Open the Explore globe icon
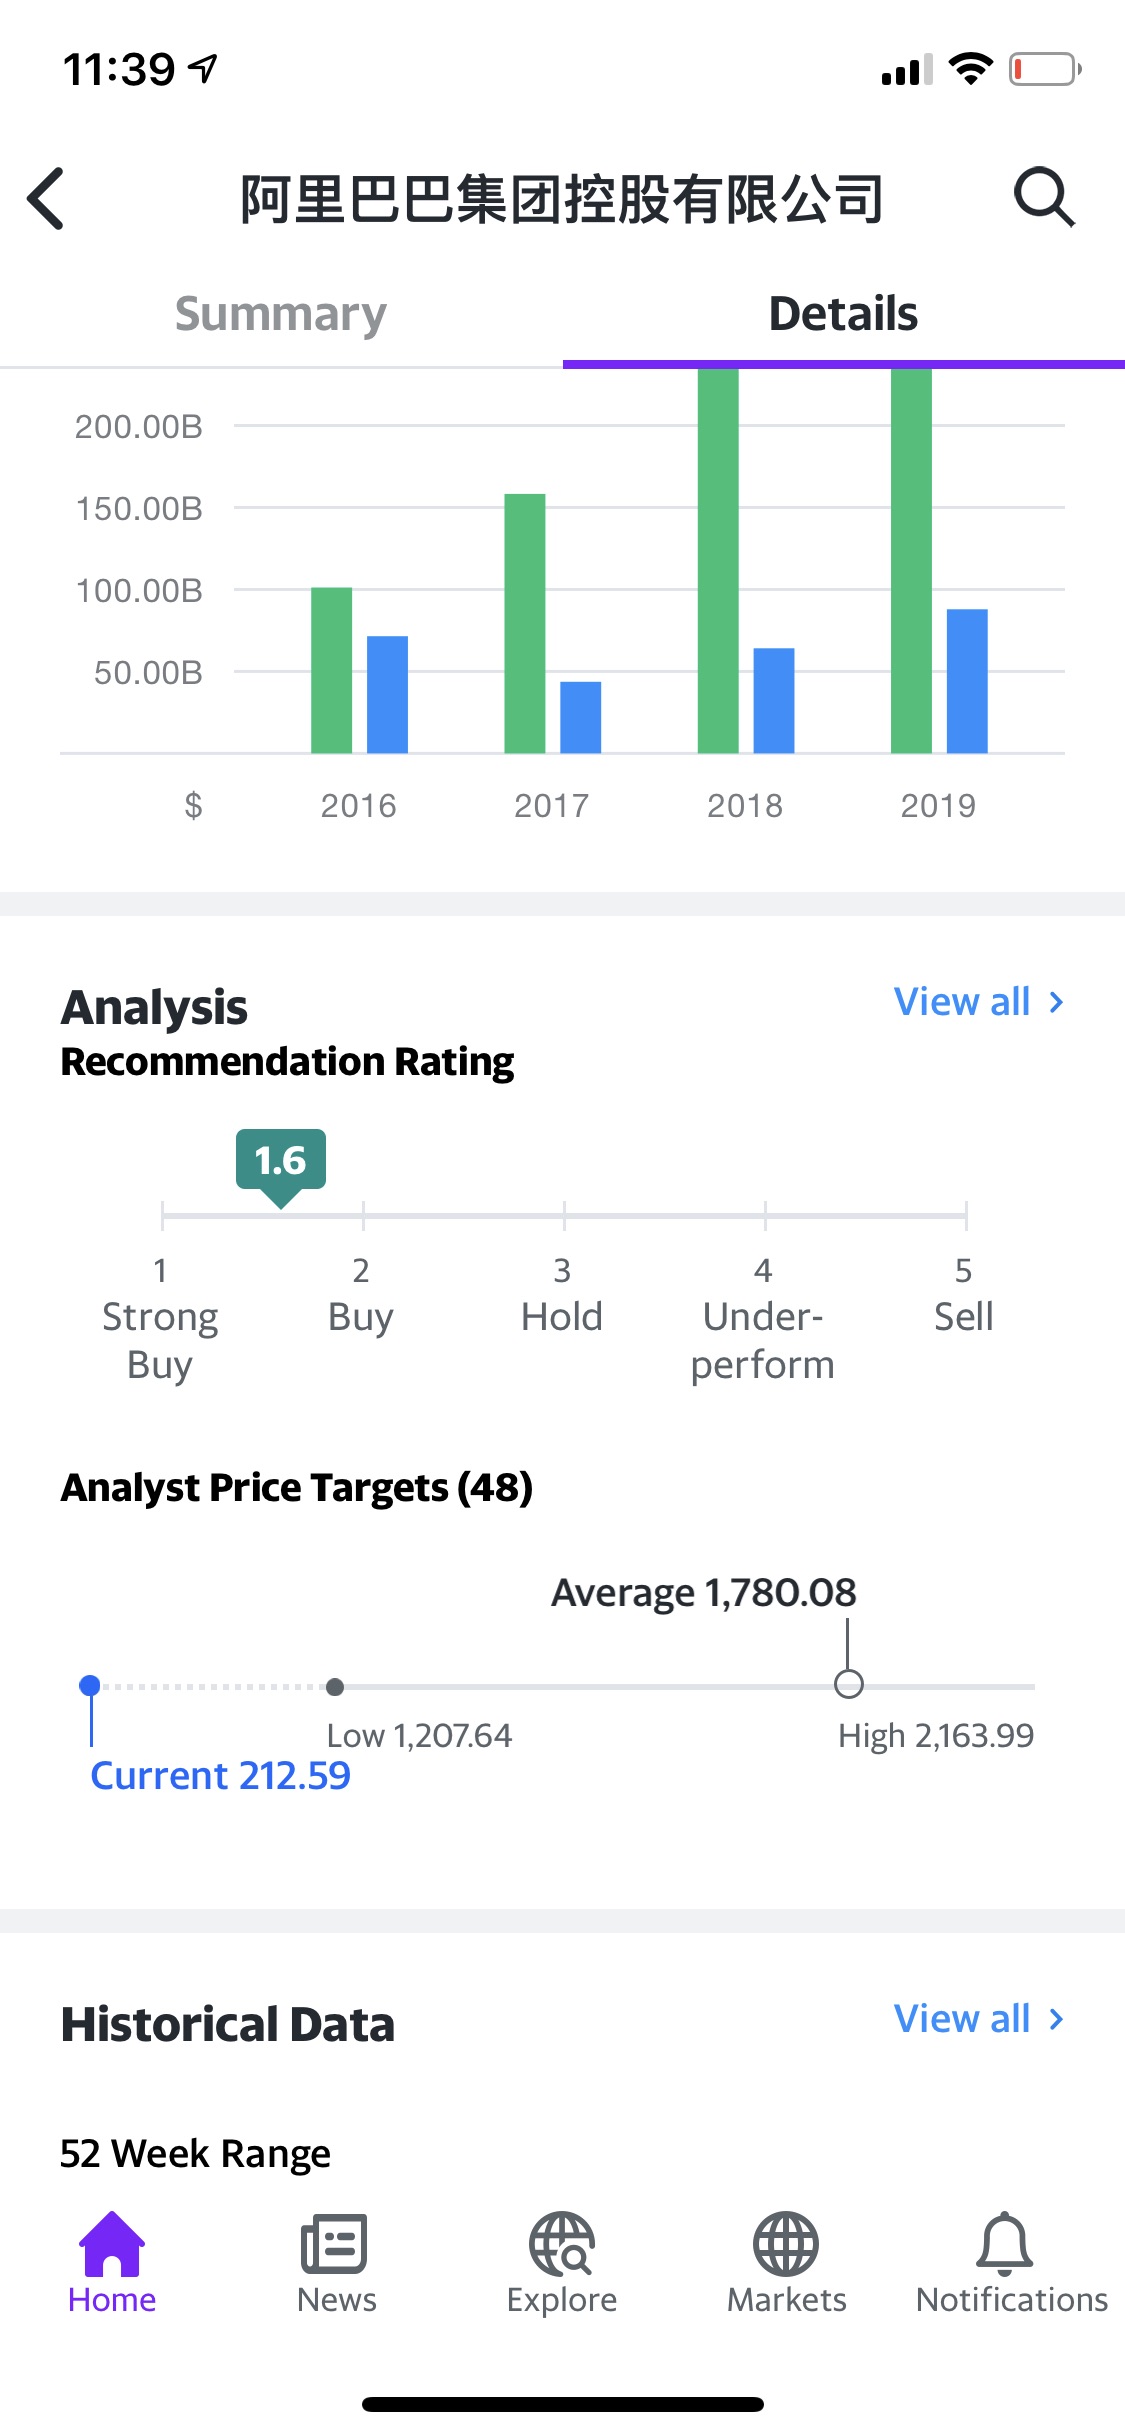 [562, 2244]
